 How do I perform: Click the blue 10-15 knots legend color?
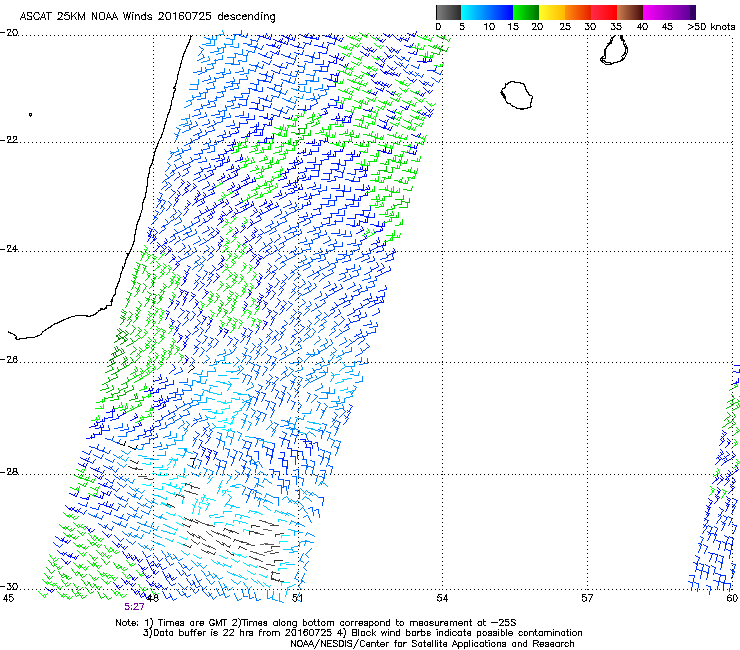click(x=500, y=12)
